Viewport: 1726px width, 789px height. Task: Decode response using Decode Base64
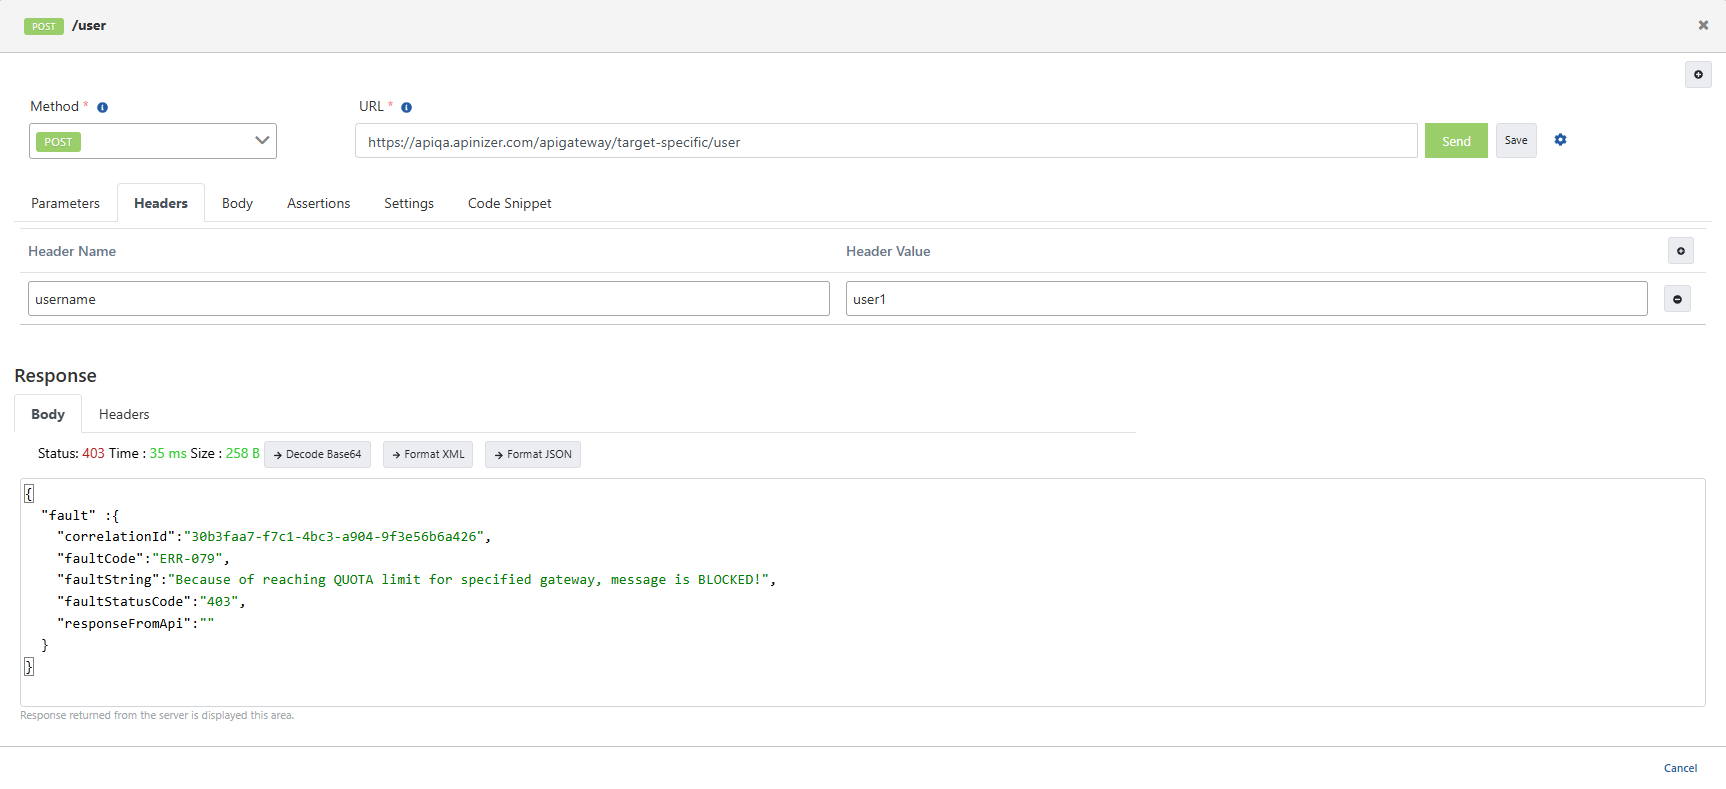point(317,454)
